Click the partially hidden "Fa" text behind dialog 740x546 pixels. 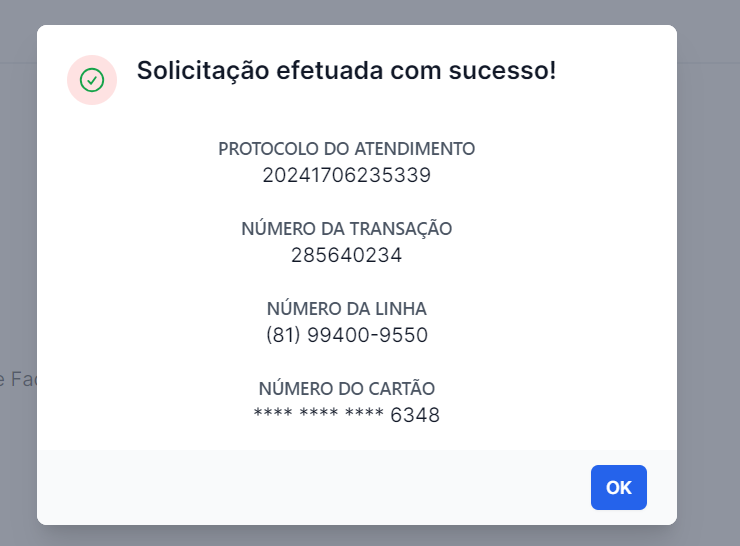point(24,379)
